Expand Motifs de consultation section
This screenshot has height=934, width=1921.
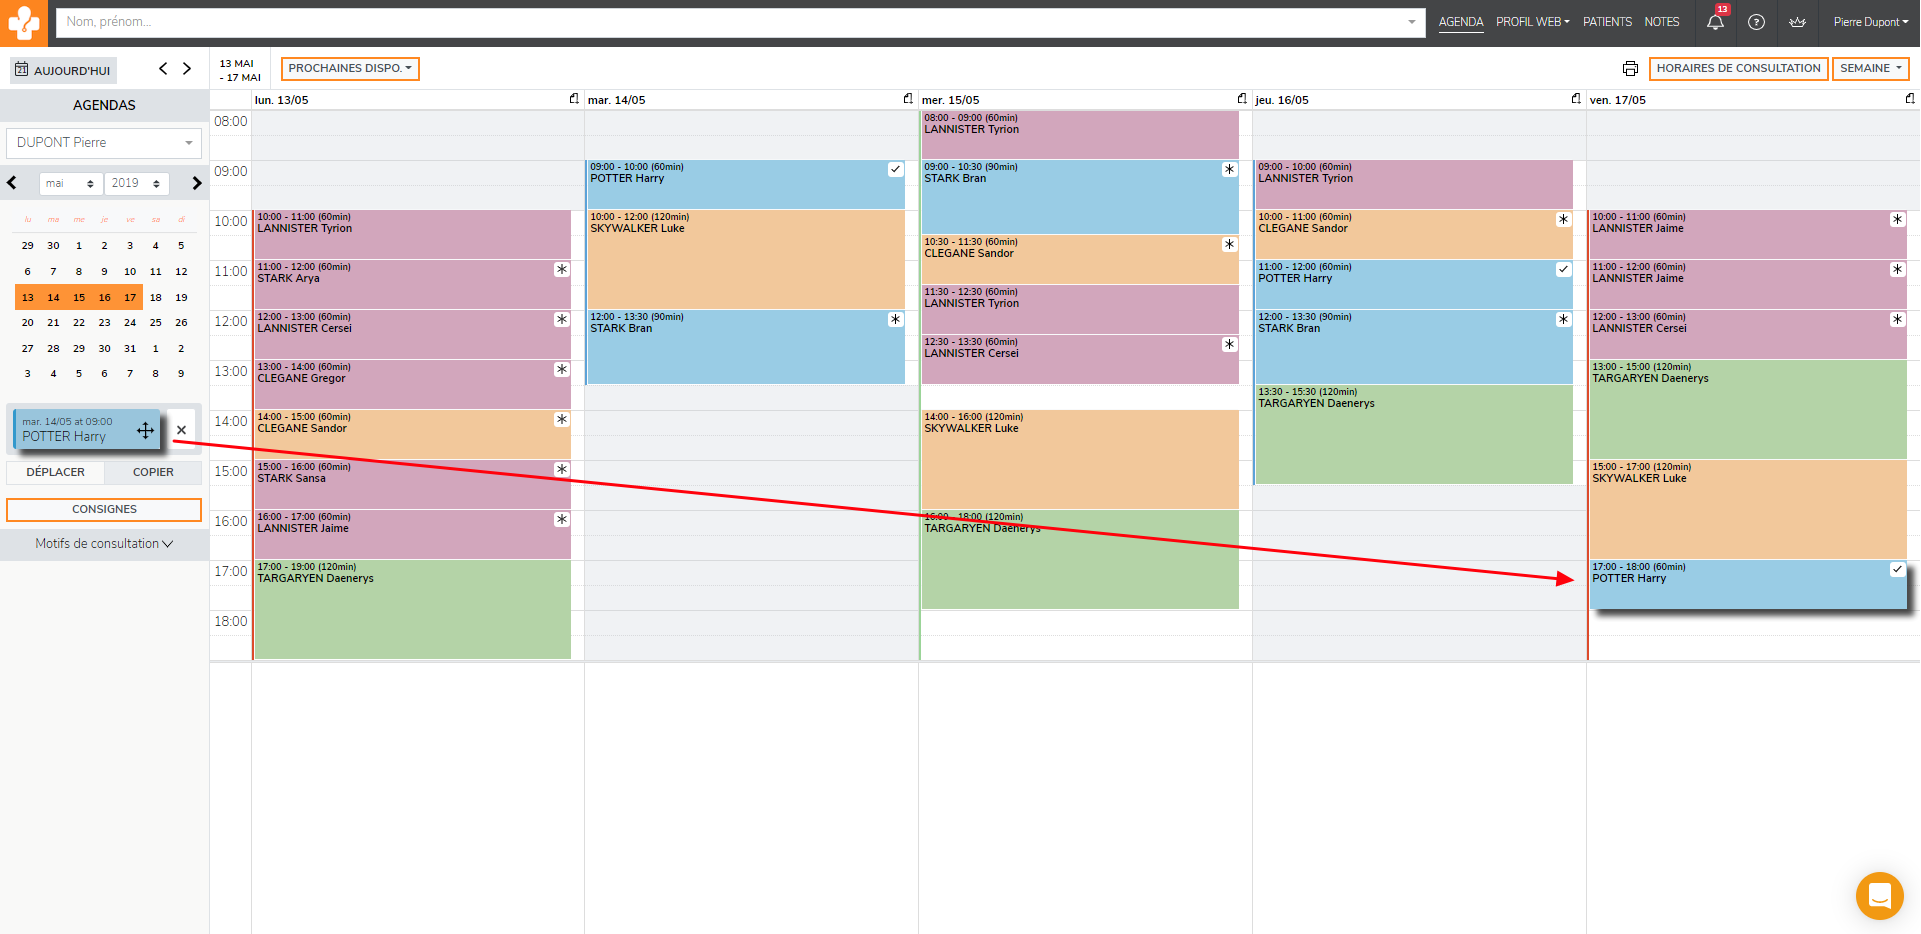coord(104,544)
